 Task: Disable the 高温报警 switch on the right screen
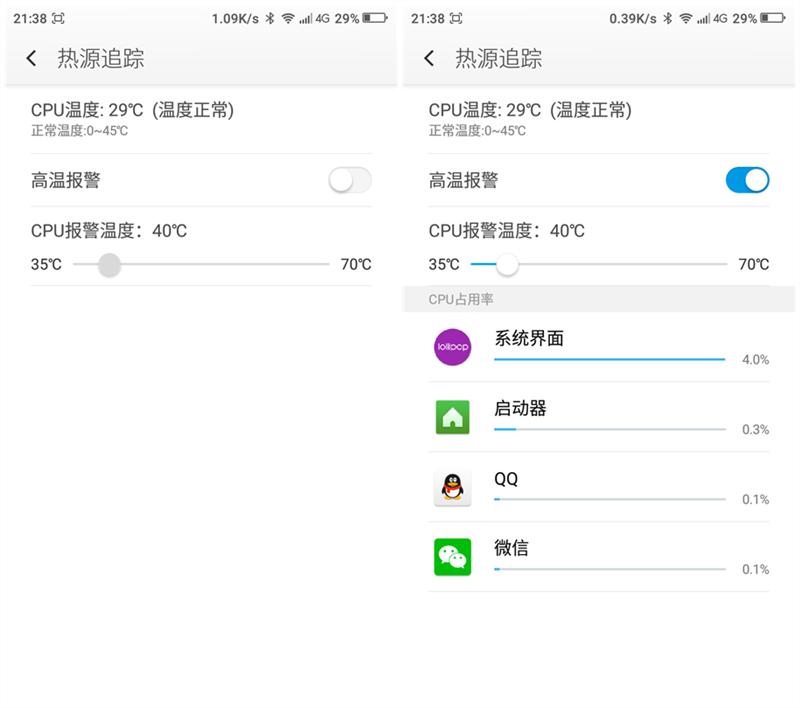click(x=746, y=177)
